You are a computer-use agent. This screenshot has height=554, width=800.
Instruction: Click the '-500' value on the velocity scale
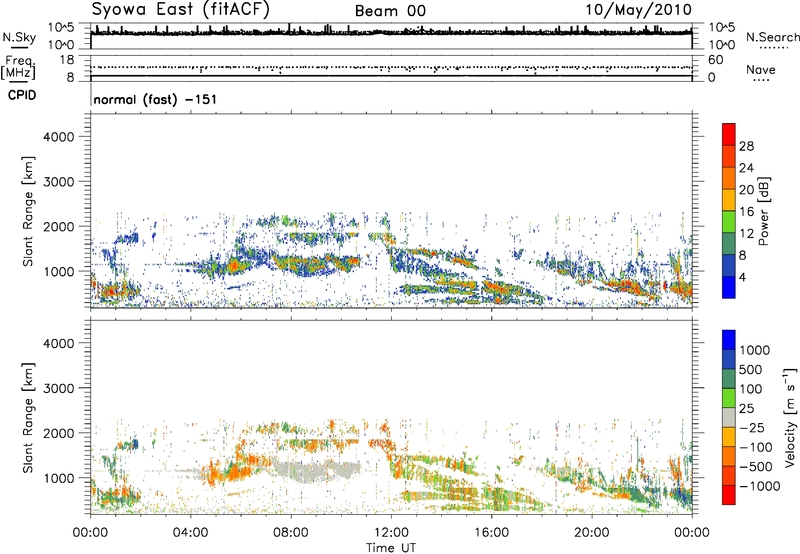pyautogui.click(x=756, y=467)
